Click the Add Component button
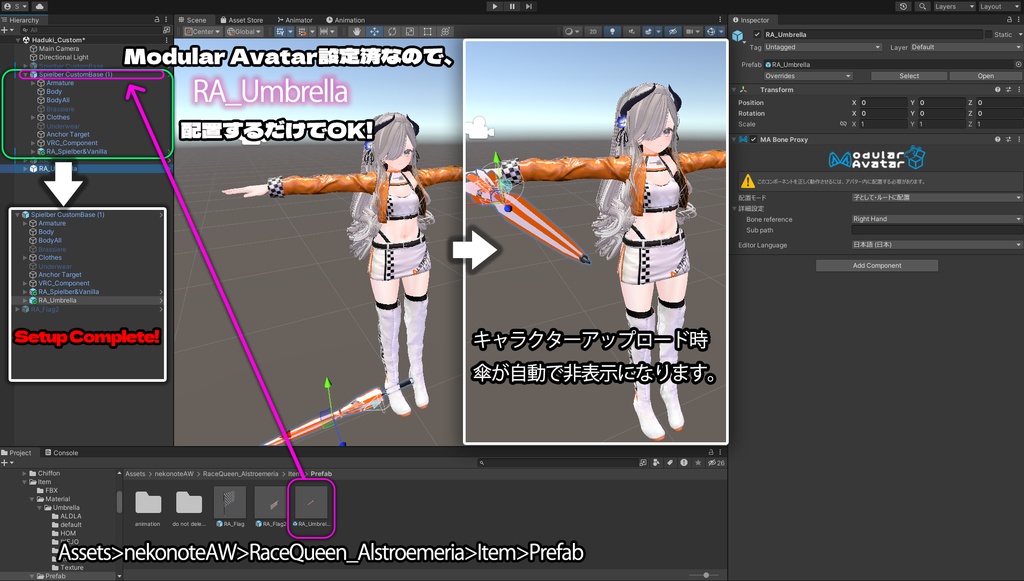This screenshot has height=581, width=1024. [876, 266]
